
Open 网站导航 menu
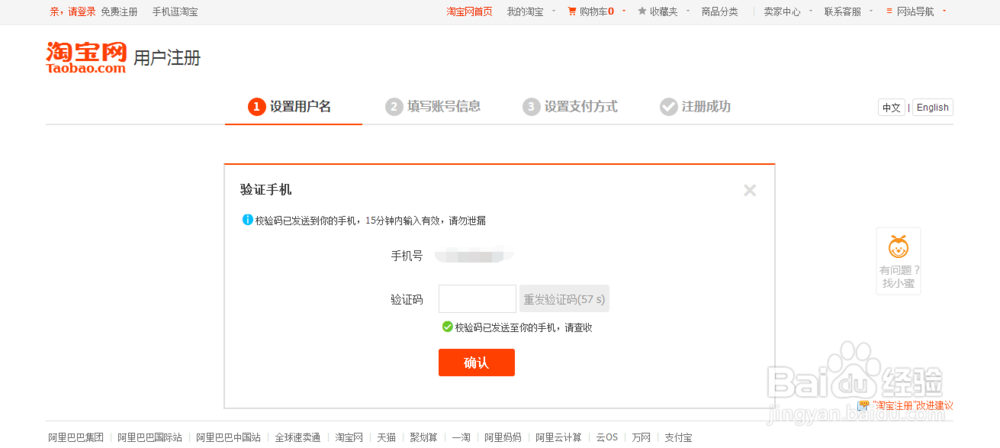pos(915,11)
